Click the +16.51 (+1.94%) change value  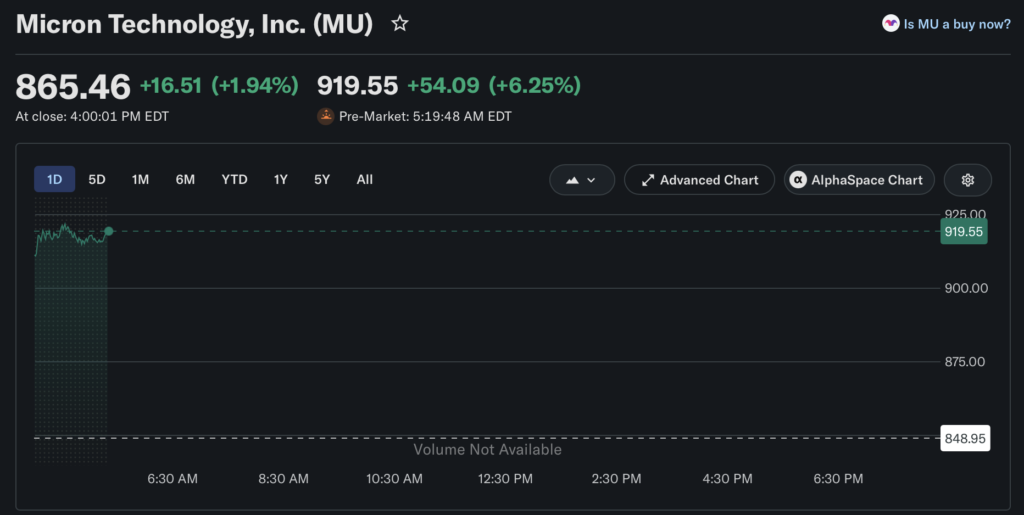(x=219, y=86)
